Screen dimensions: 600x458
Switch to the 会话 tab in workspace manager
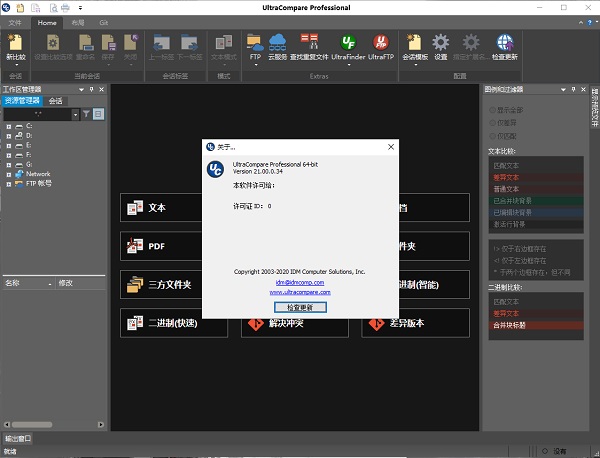(x=56, y=101)
